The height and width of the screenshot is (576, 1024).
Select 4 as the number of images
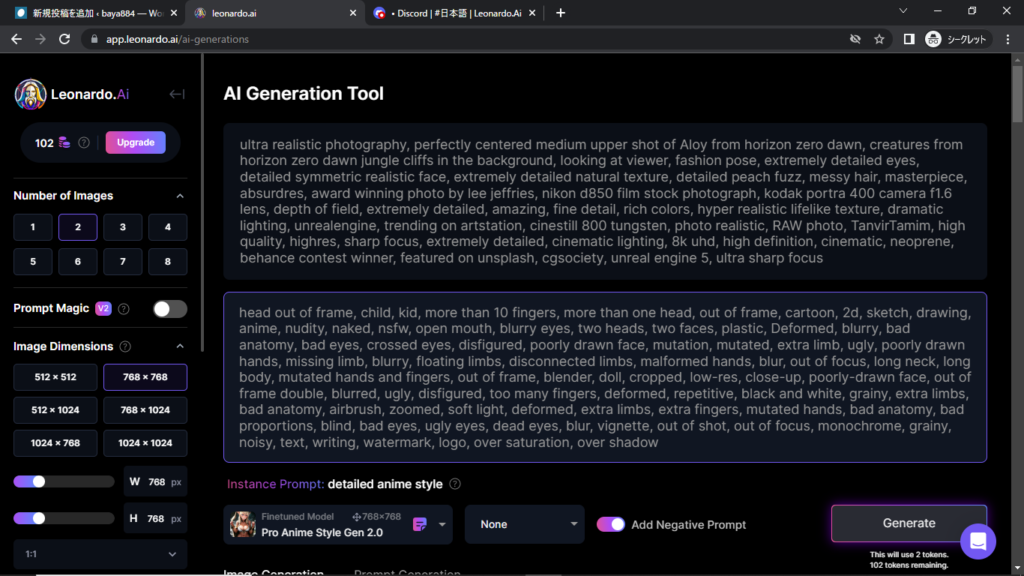(x=168, y=227)
